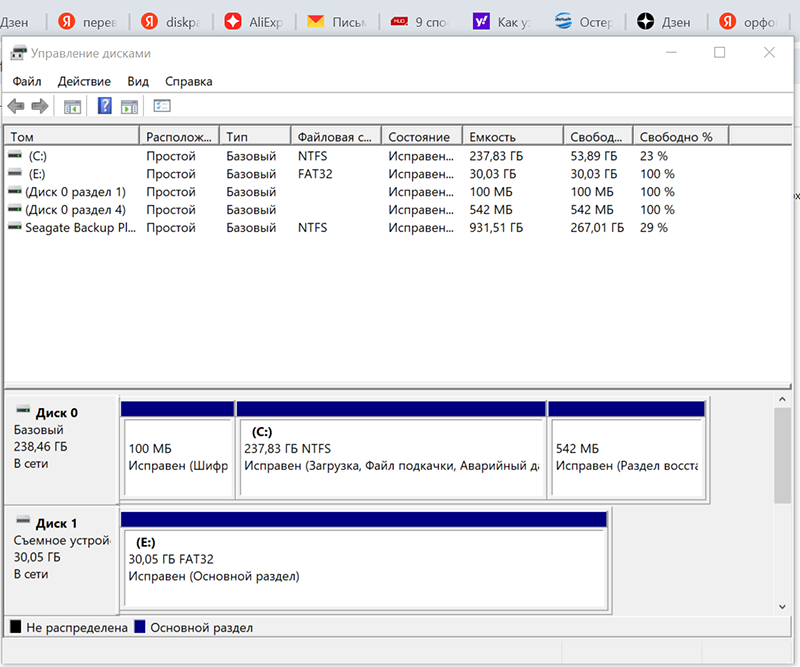Click the FAT32 file system cell
Screen dimensions: 800x667
315,174
